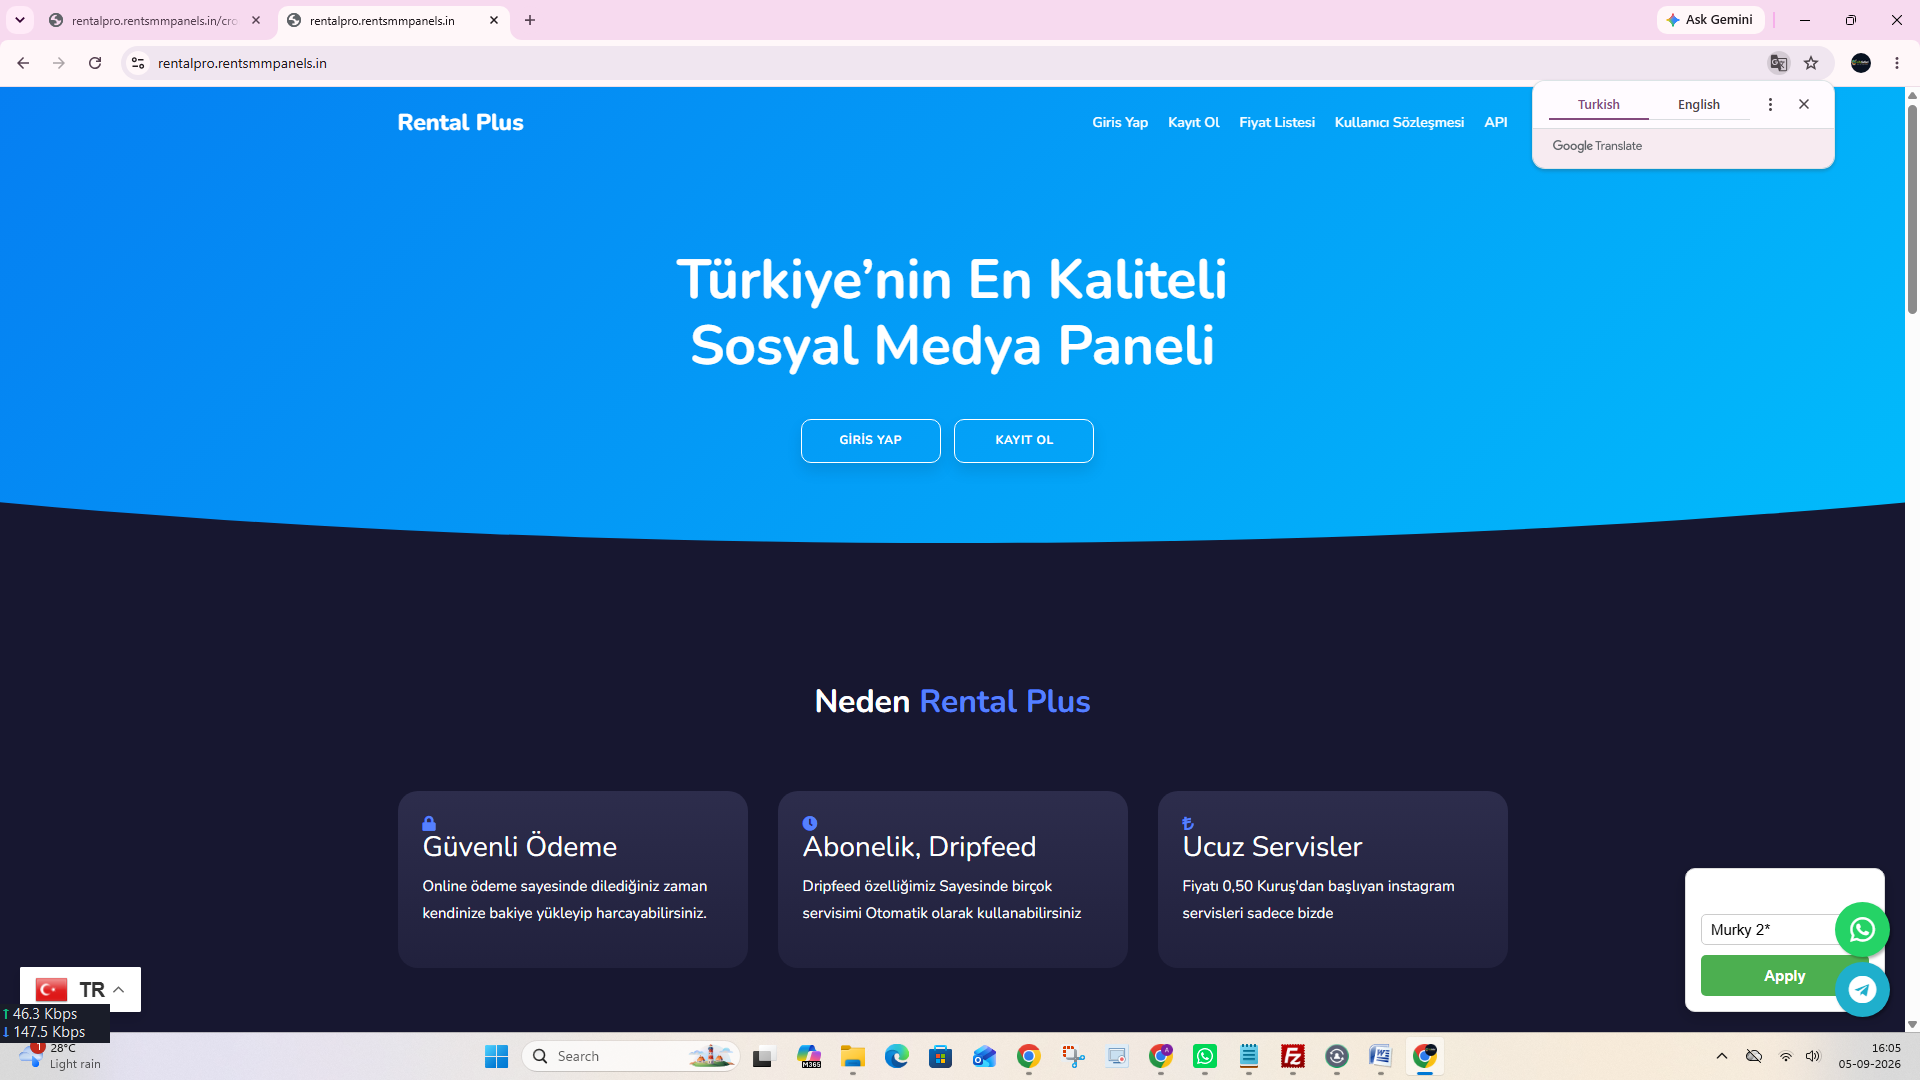
Task: Switch to the first rentalpro.rentsmmpanels.in/cro tab
Action: tap(154, 20)
